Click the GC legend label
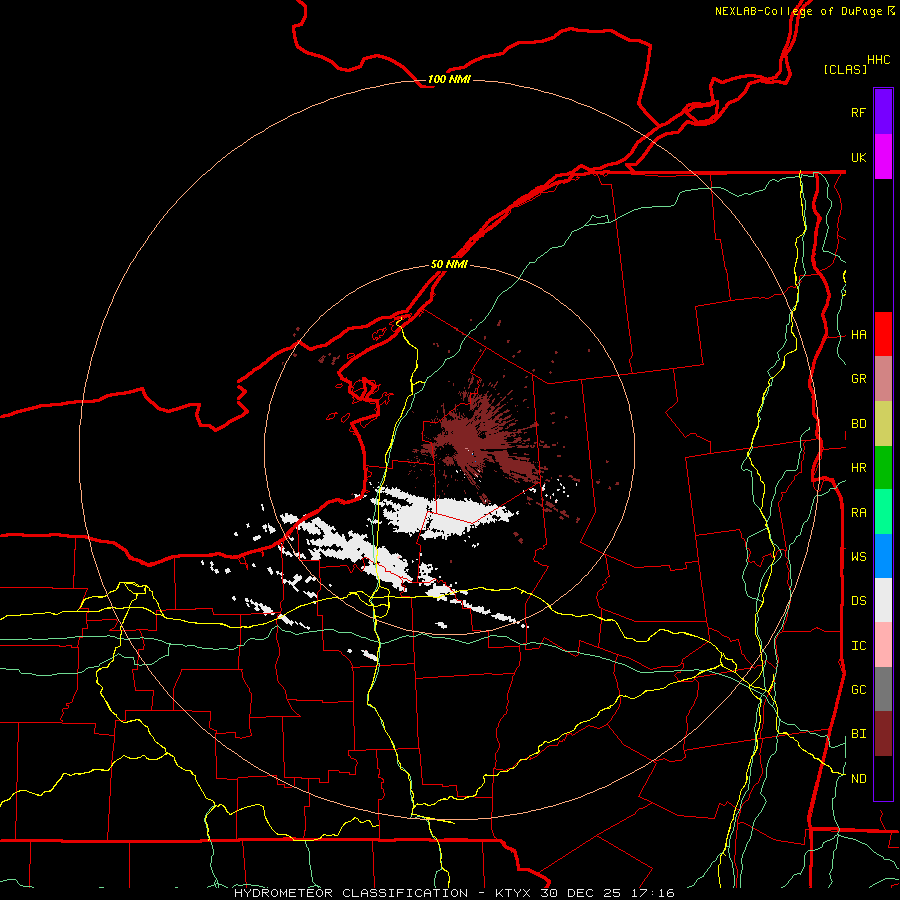Viewport: 900px width, 900px height. pos(858,690)
